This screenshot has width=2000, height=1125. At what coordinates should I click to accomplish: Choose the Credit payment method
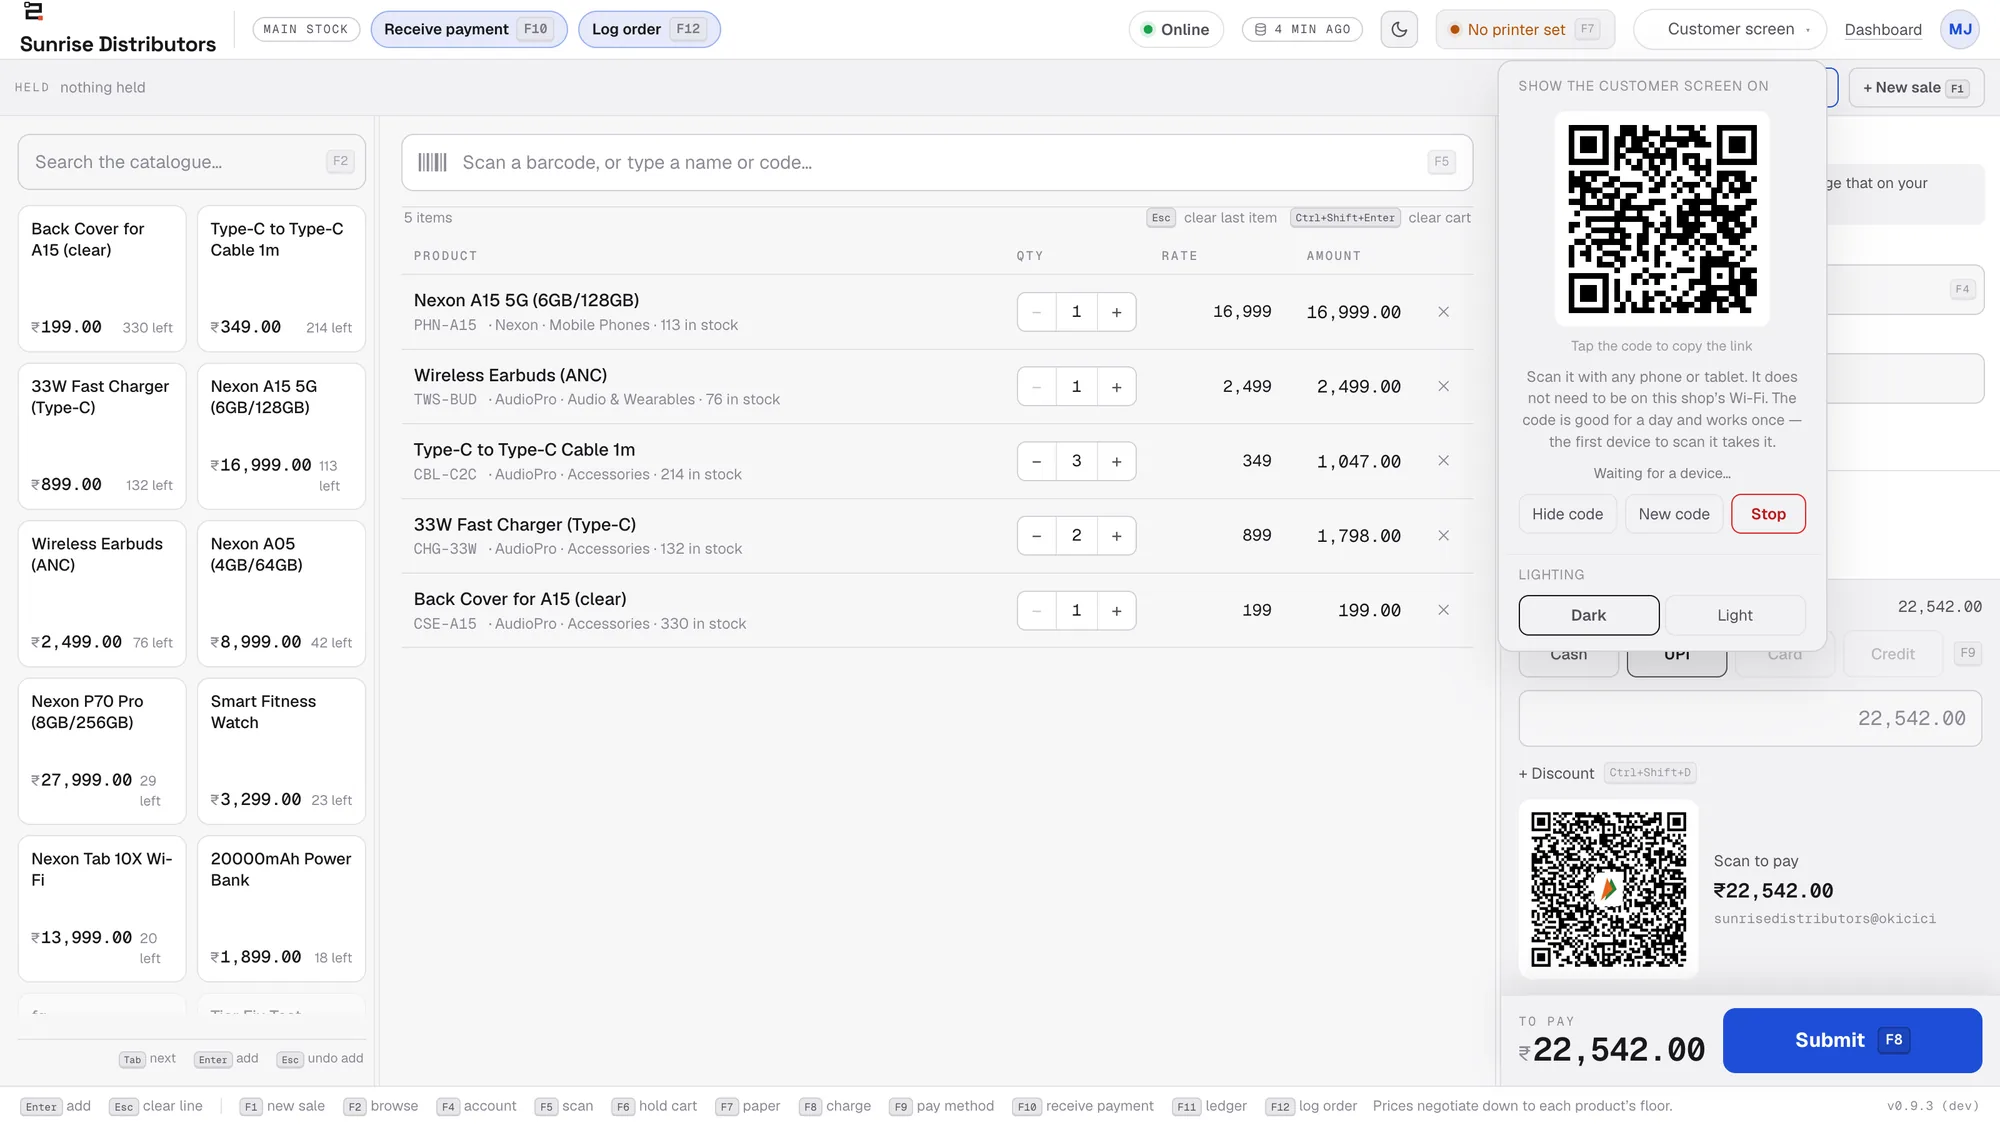[1892, 654]
